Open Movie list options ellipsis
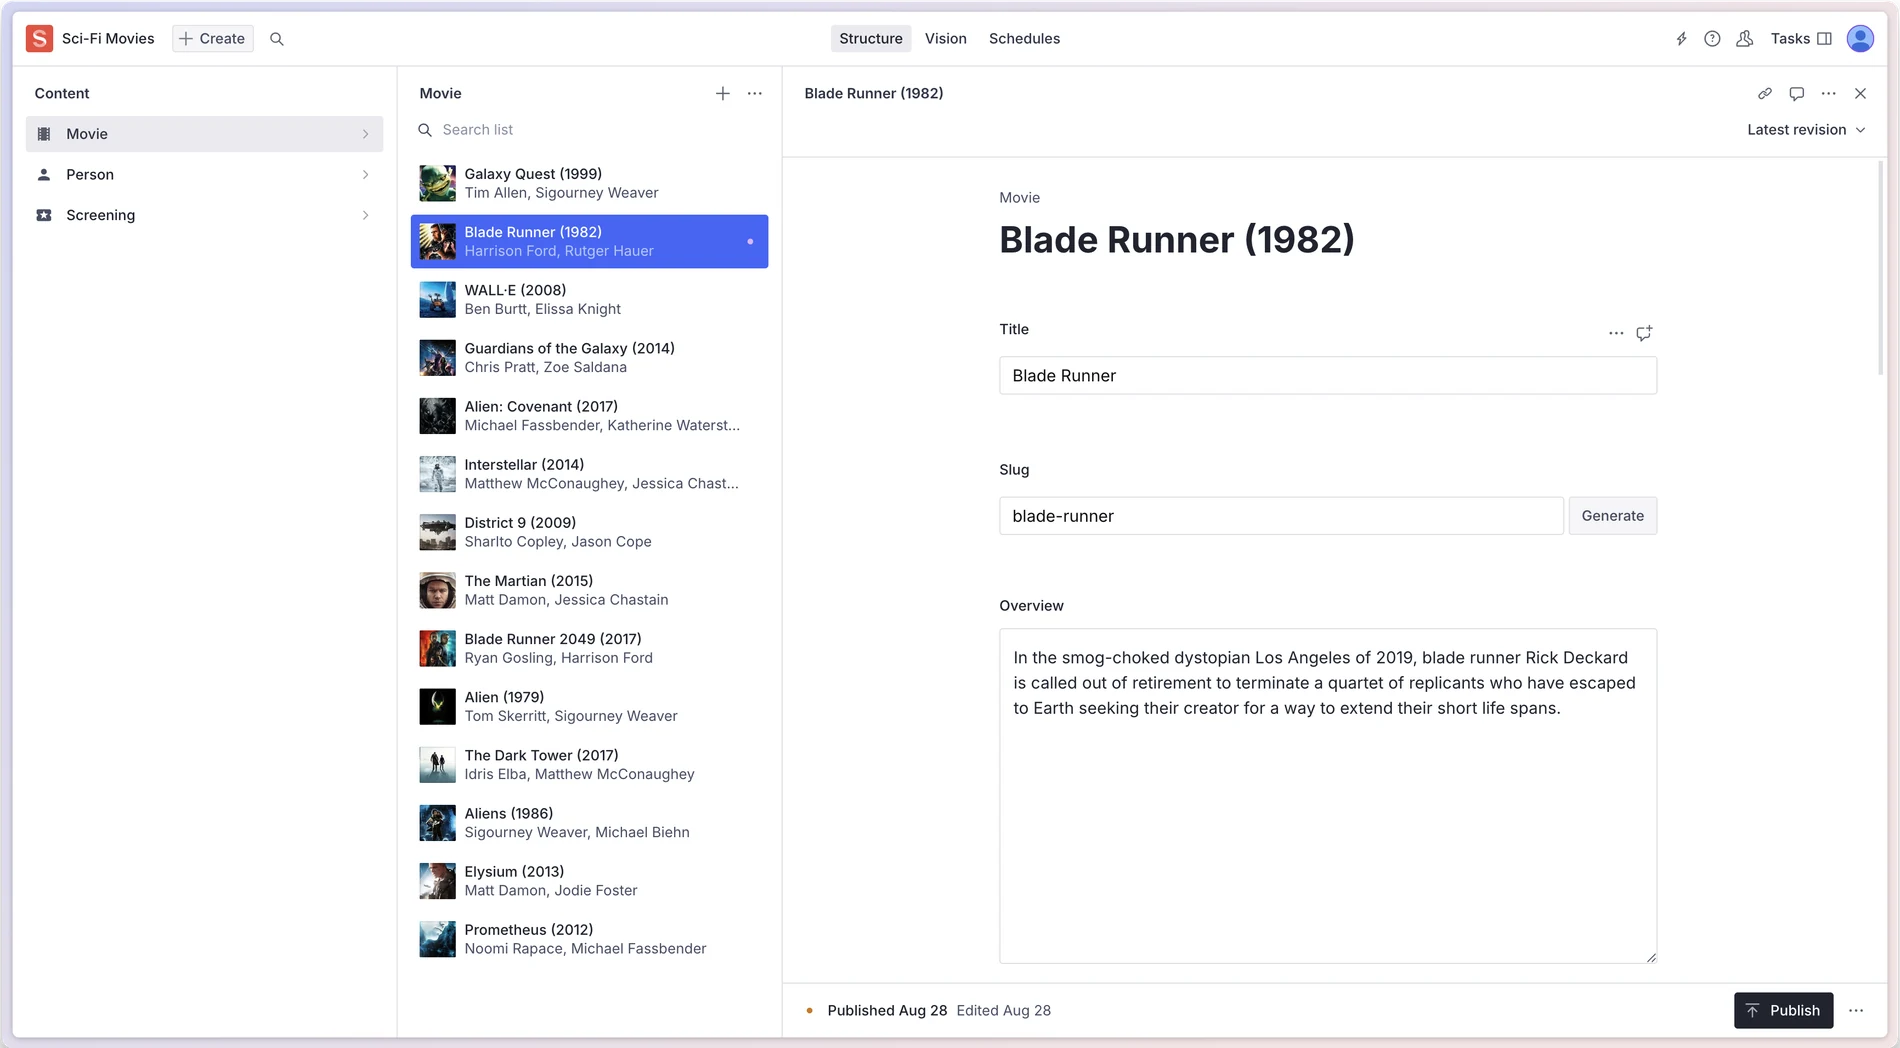The image size is (1900, 1048). pos(755,93)
